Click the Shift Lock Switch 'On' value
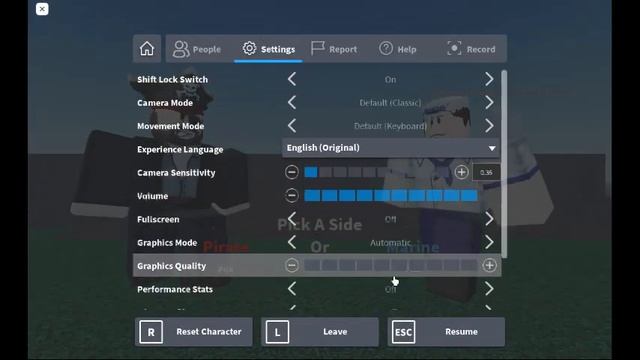Viewport: 640px width, 360px height. [x=390, y=80]
